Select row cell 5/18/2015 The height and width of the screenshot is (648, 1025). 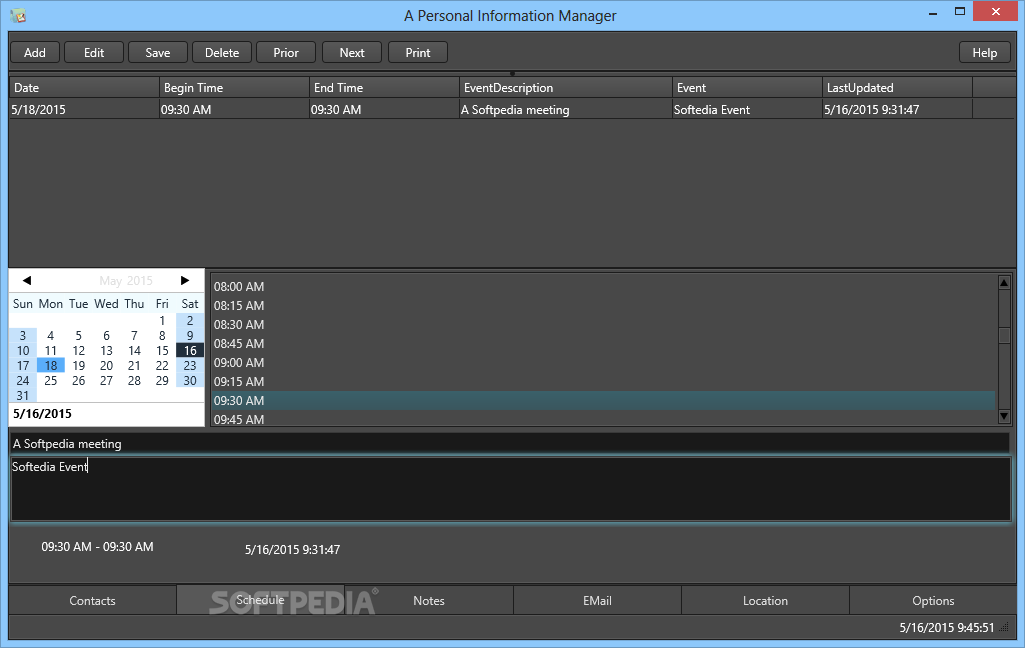(x=84, y=110)
